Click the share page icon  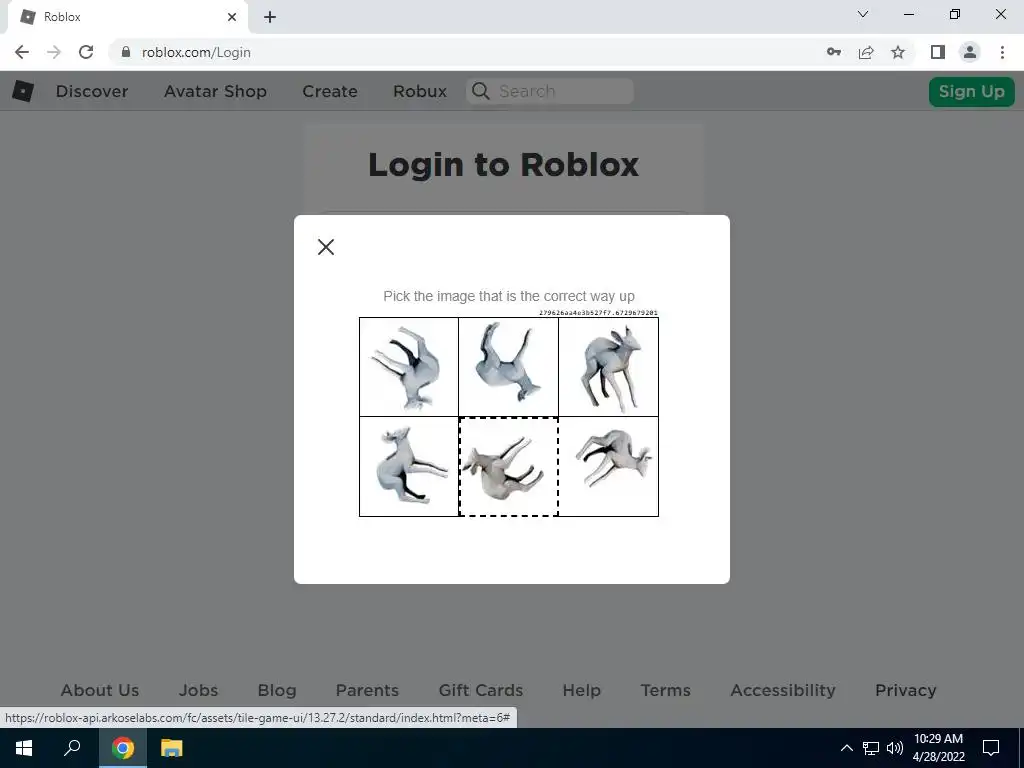[866, 52]
